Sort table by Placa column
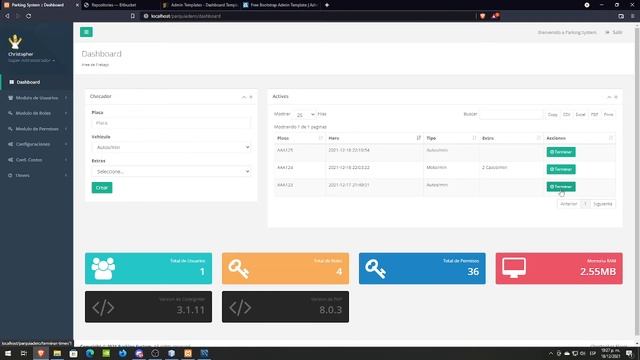This screenshot has width=640, height=360. point(300,138)
